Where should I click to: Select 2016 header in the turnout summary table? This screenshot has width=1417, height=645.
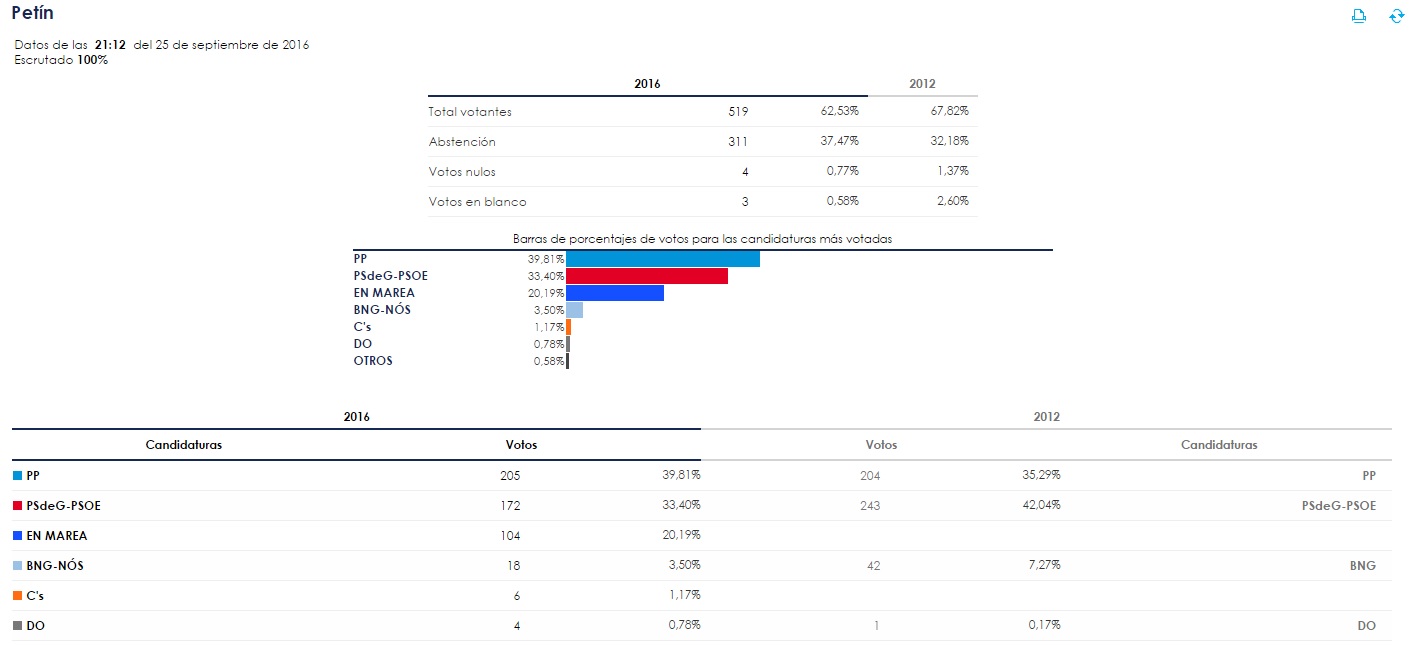pyautogui.click(x=647, y=84)
